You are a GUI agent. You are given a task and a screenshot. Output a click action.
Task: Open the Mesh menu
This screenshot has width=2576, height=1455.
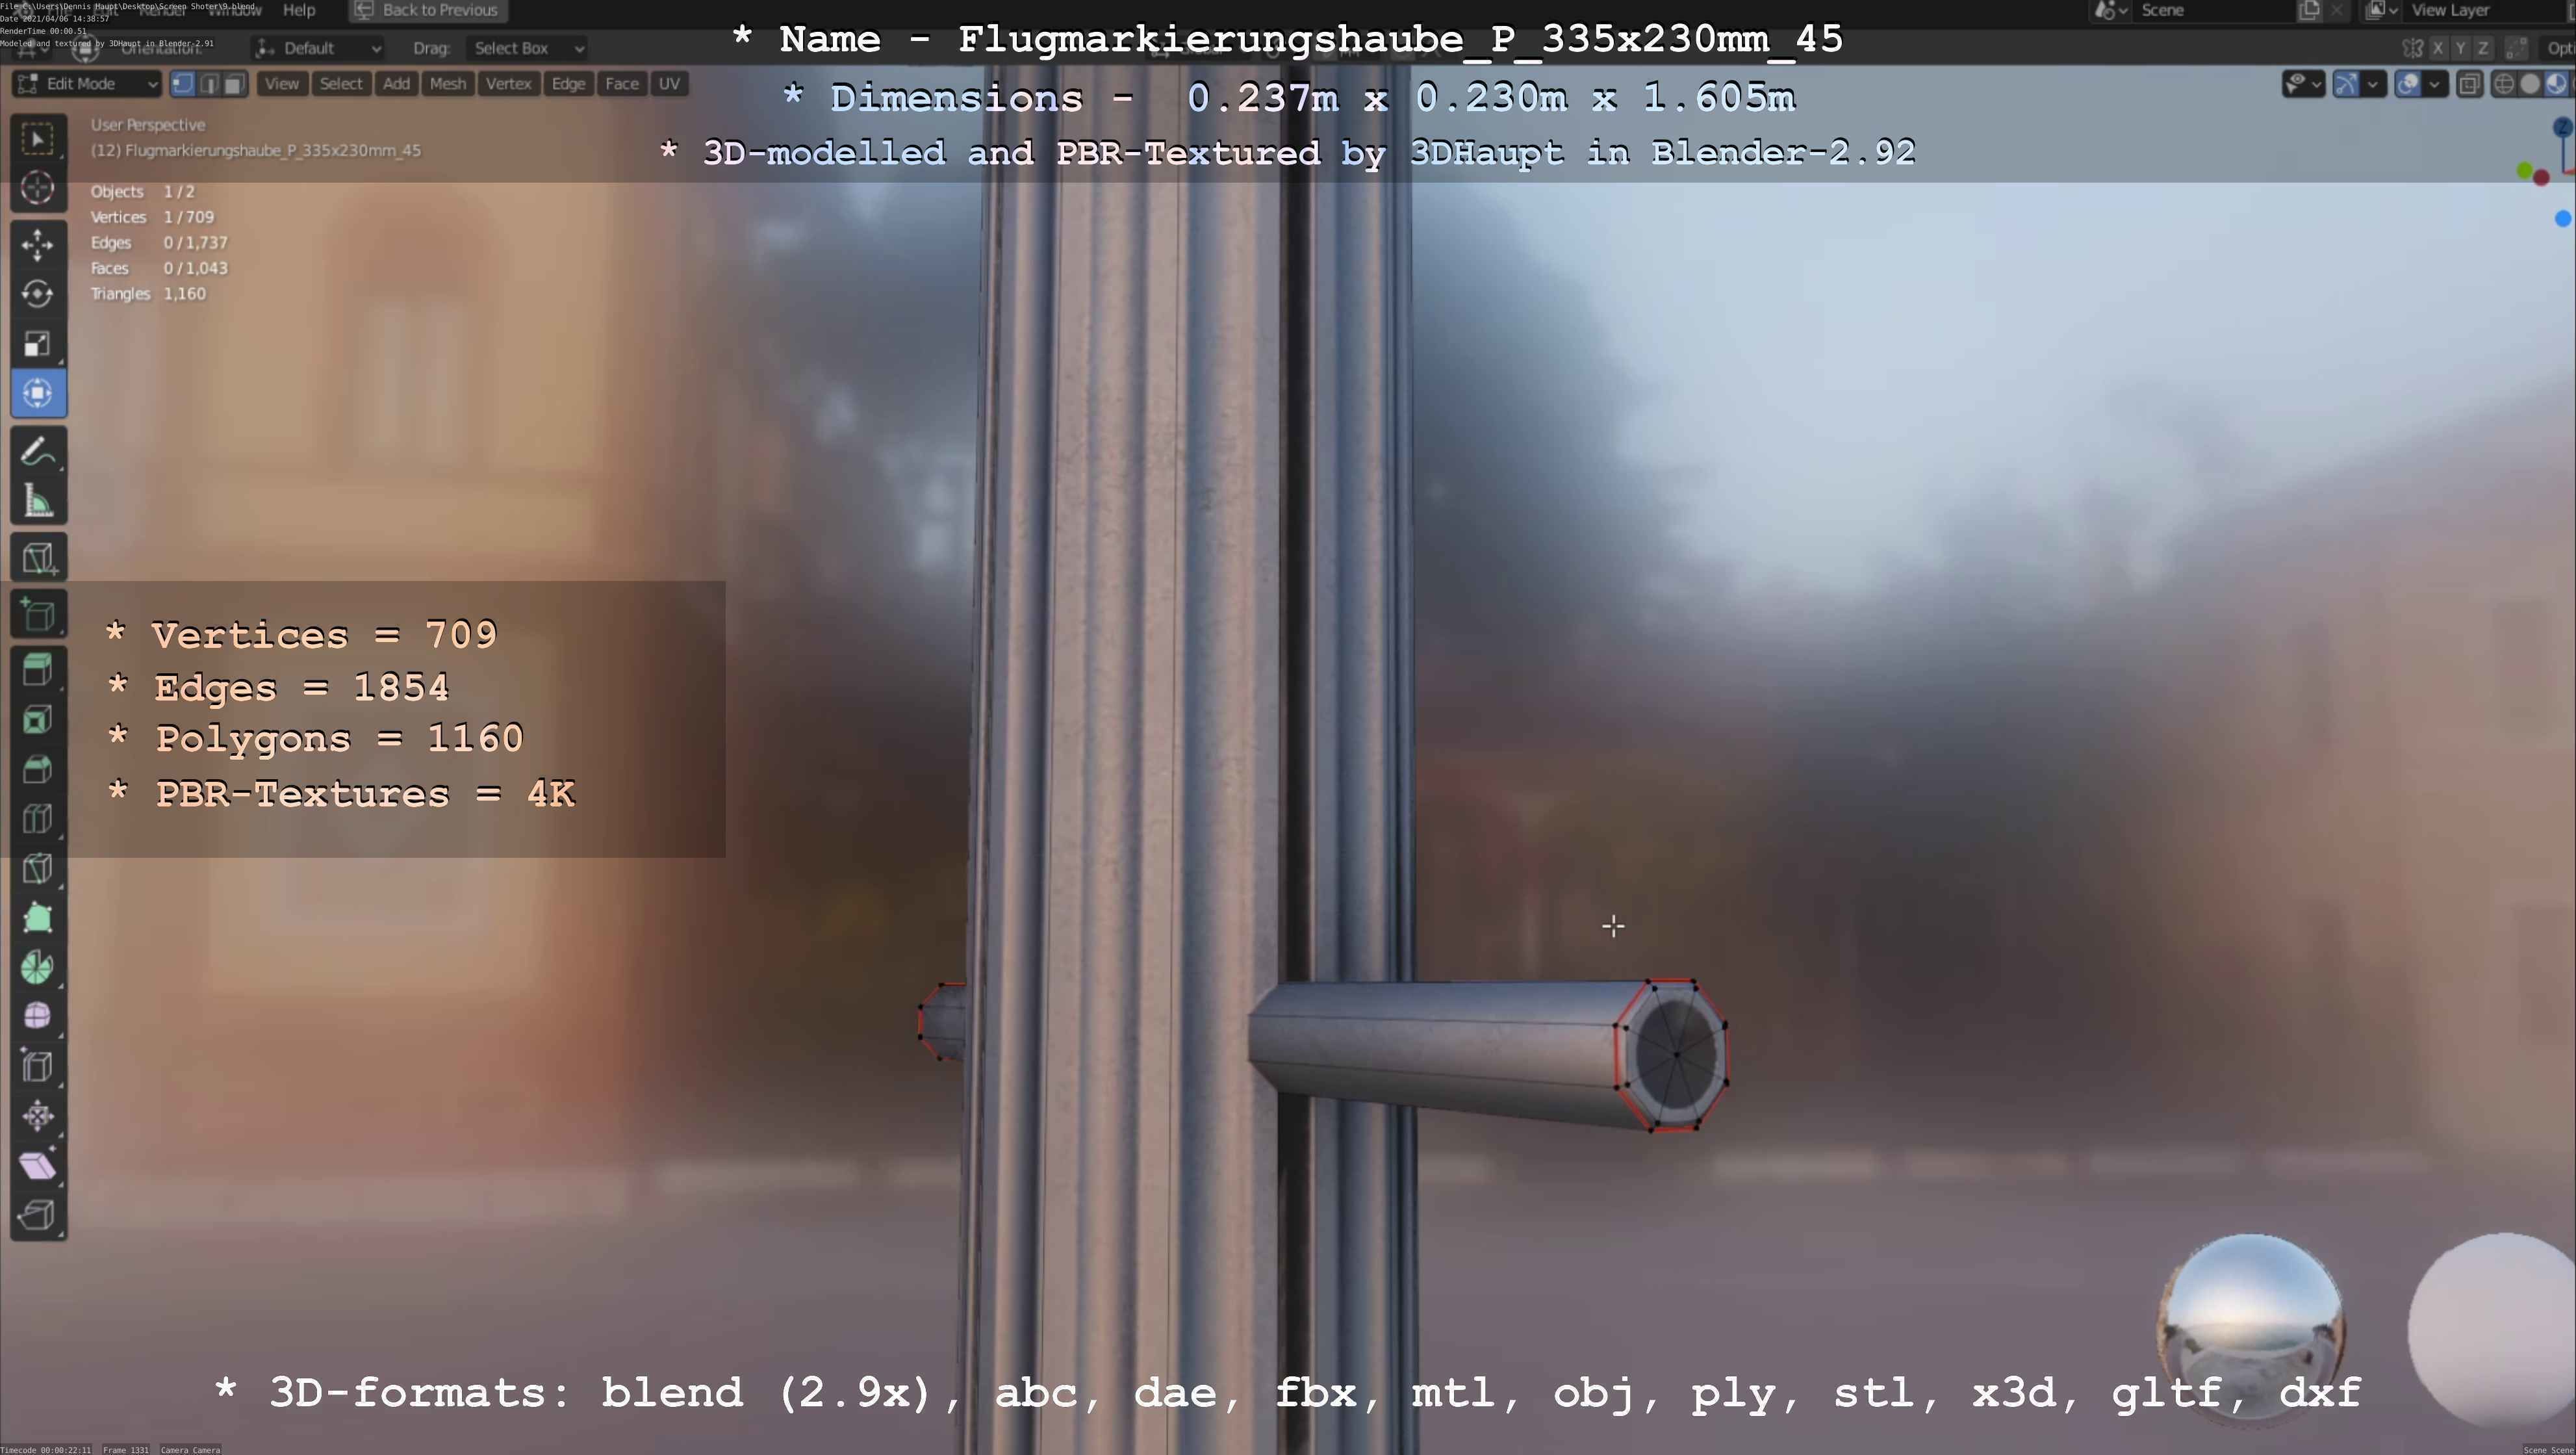coord(447,84)
